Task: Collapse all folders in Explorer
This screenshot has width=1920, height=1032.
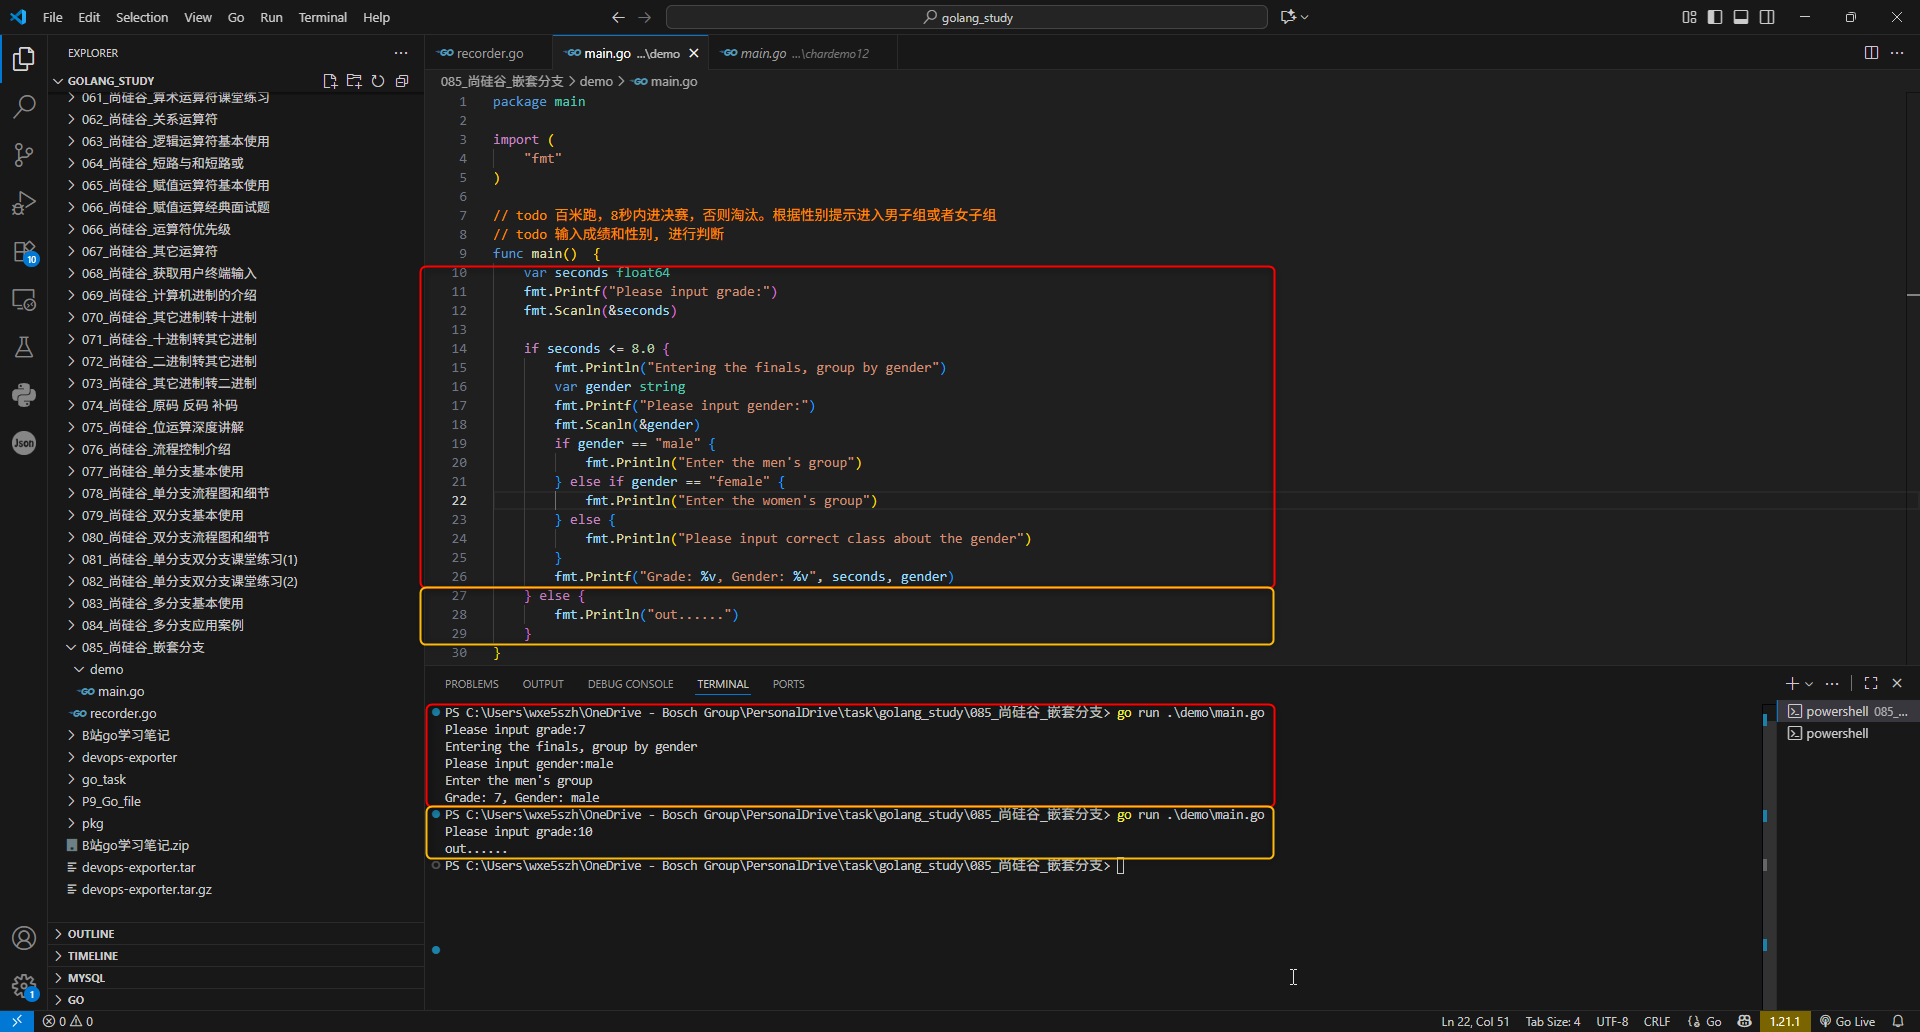Action: tap(402, 81)
